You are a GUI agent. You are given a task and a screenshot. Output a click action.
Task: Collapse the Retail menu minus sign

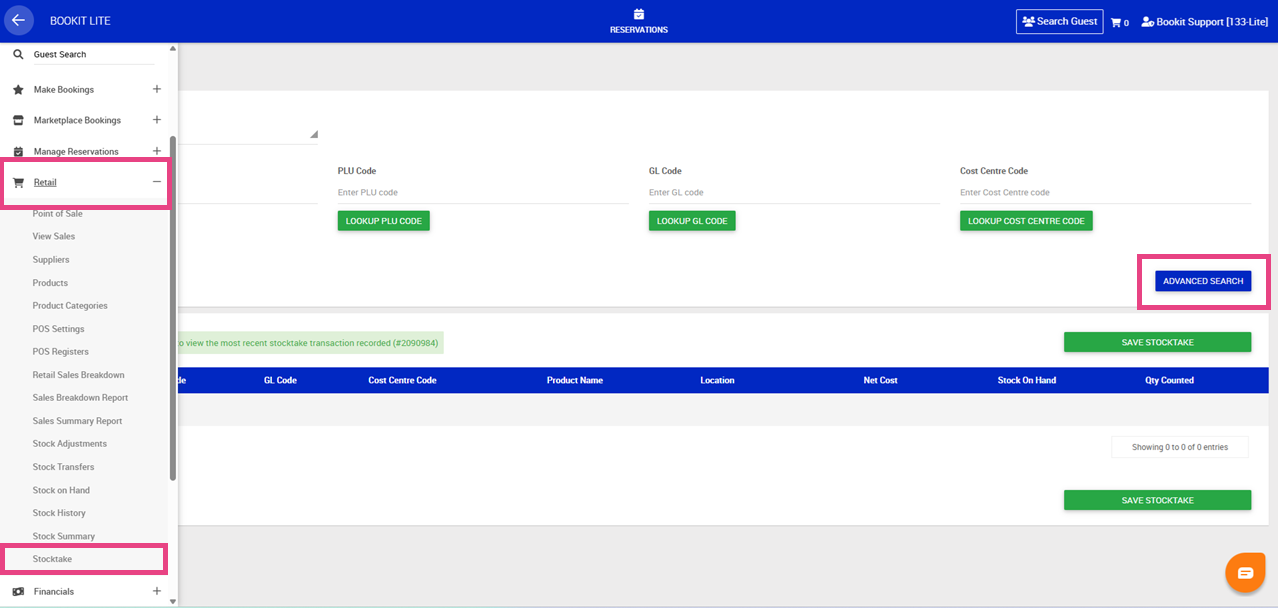pos(157,182)
